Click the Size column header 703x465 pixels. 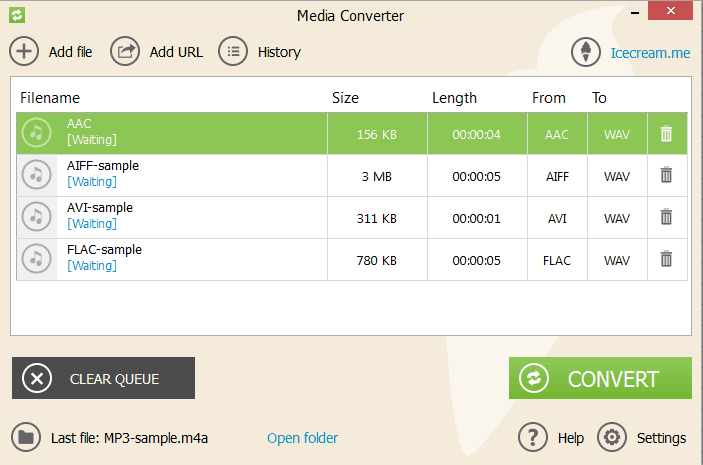pos(345,98)
